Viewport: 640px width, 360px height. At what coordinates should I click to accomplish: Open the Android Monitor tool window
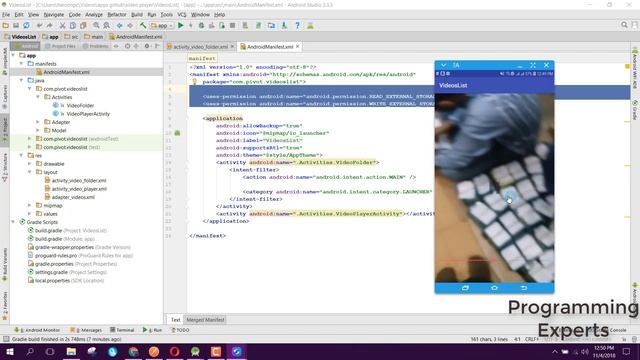coord(37,330)
